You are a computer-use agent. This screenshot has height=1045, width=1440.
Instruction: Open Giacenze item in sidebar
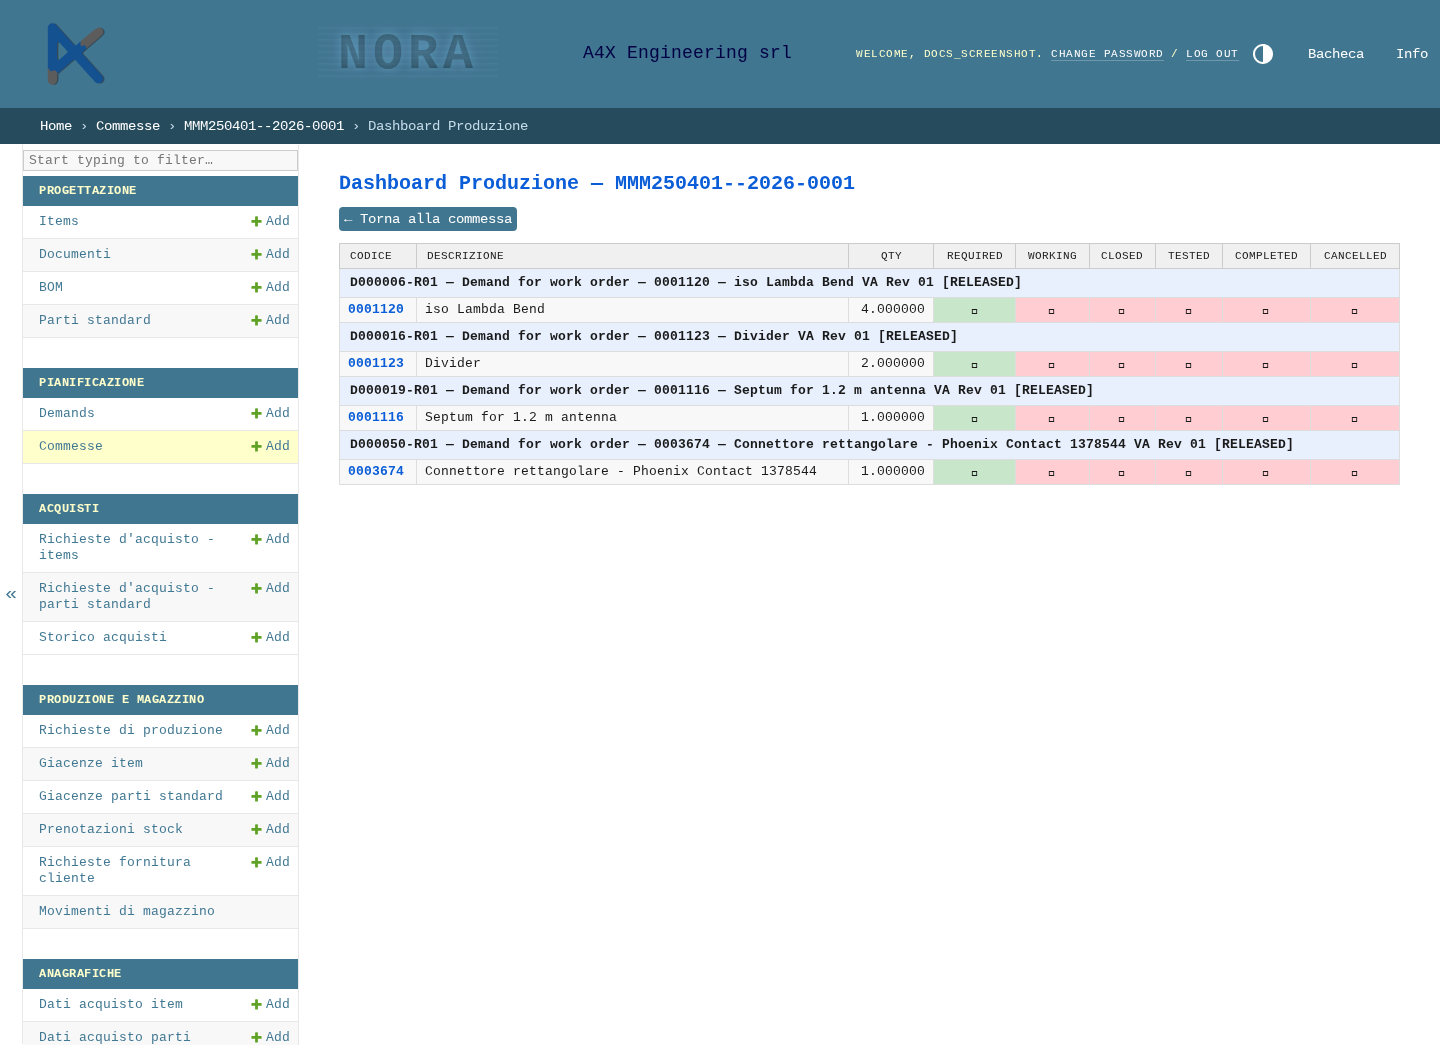[x=91, y=763]
